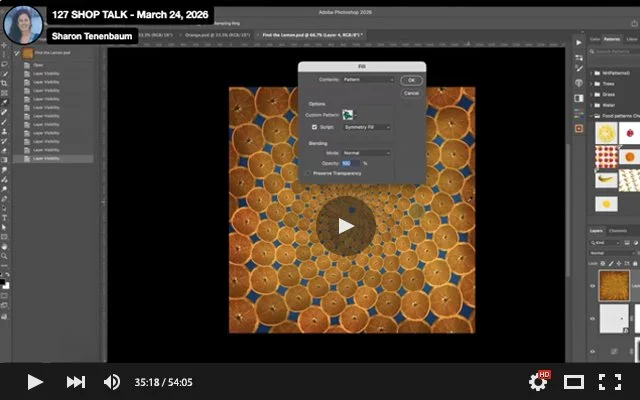The image size is (640, 400).
Task: Select the Hand tool
Action: (x=4, y=247)
